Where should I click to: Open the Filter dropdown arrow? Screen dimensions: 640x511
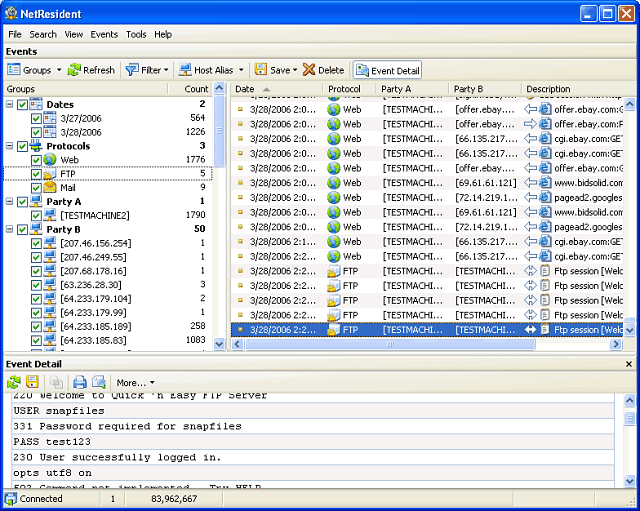[166, 70]
